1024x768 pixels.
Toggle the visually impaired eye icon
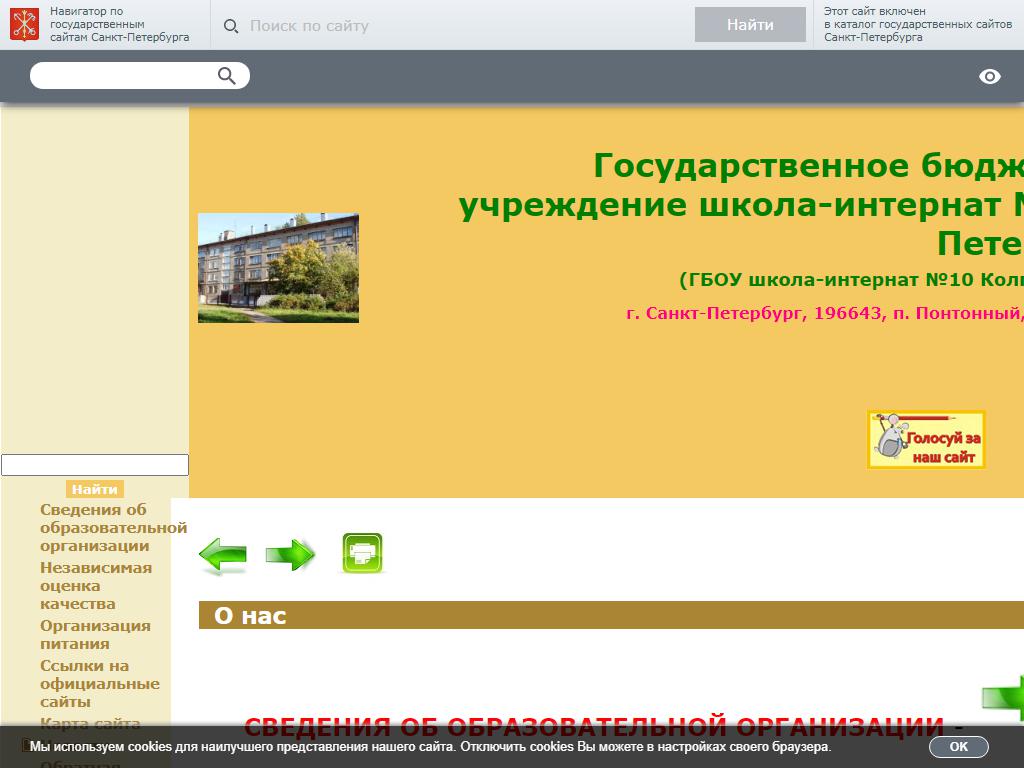pyautogui.click(x=989, y=77)
